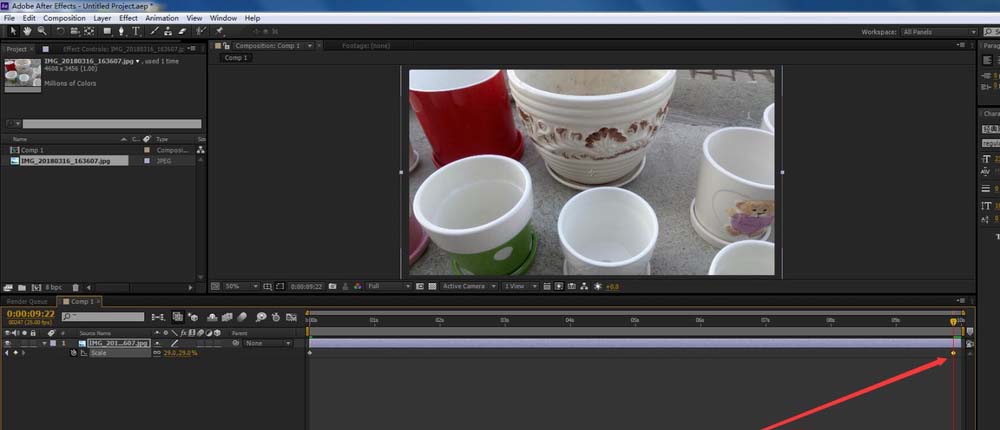Switch to the Render Queue tab
Image resolution: width=1000 pixels, height=430 pixels.
pos(27,301)
